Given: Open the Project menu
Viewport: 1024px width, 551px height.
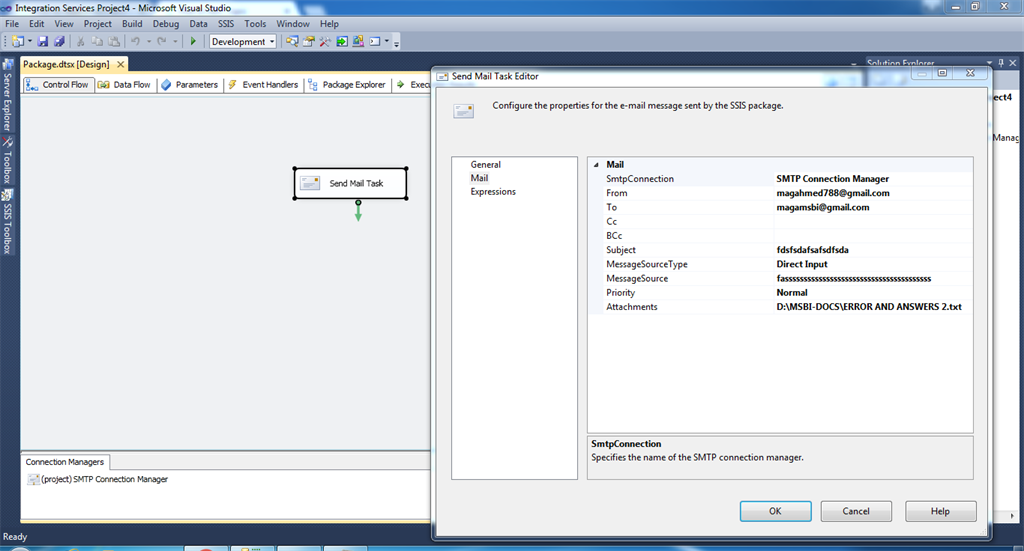Looking at the screenshot, I should (97, 24).
